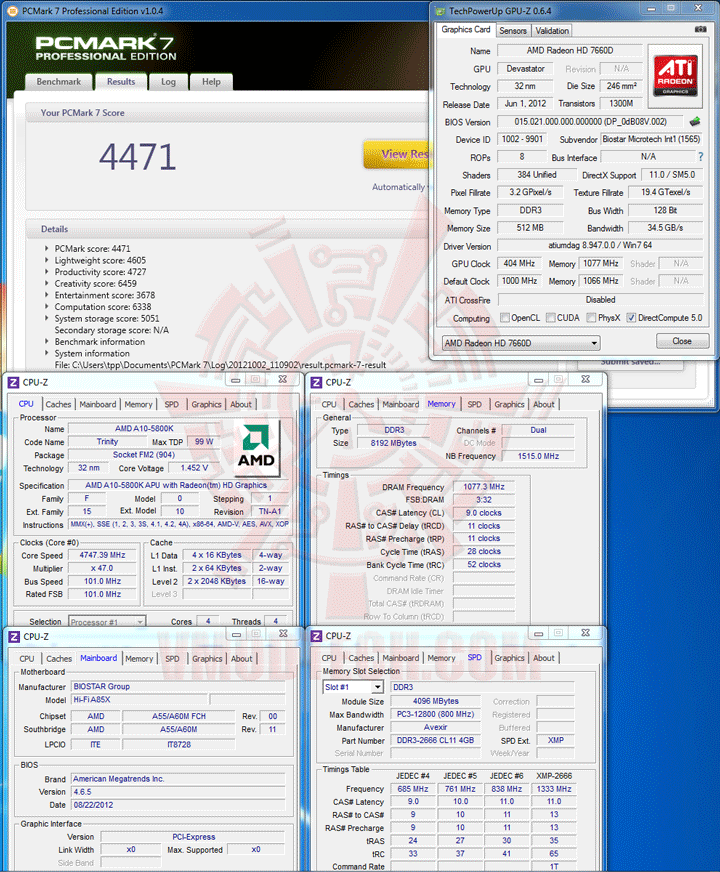Click the GPU-Z title bar icon
The width and height of the screenshot is (720, 872).
440,11
